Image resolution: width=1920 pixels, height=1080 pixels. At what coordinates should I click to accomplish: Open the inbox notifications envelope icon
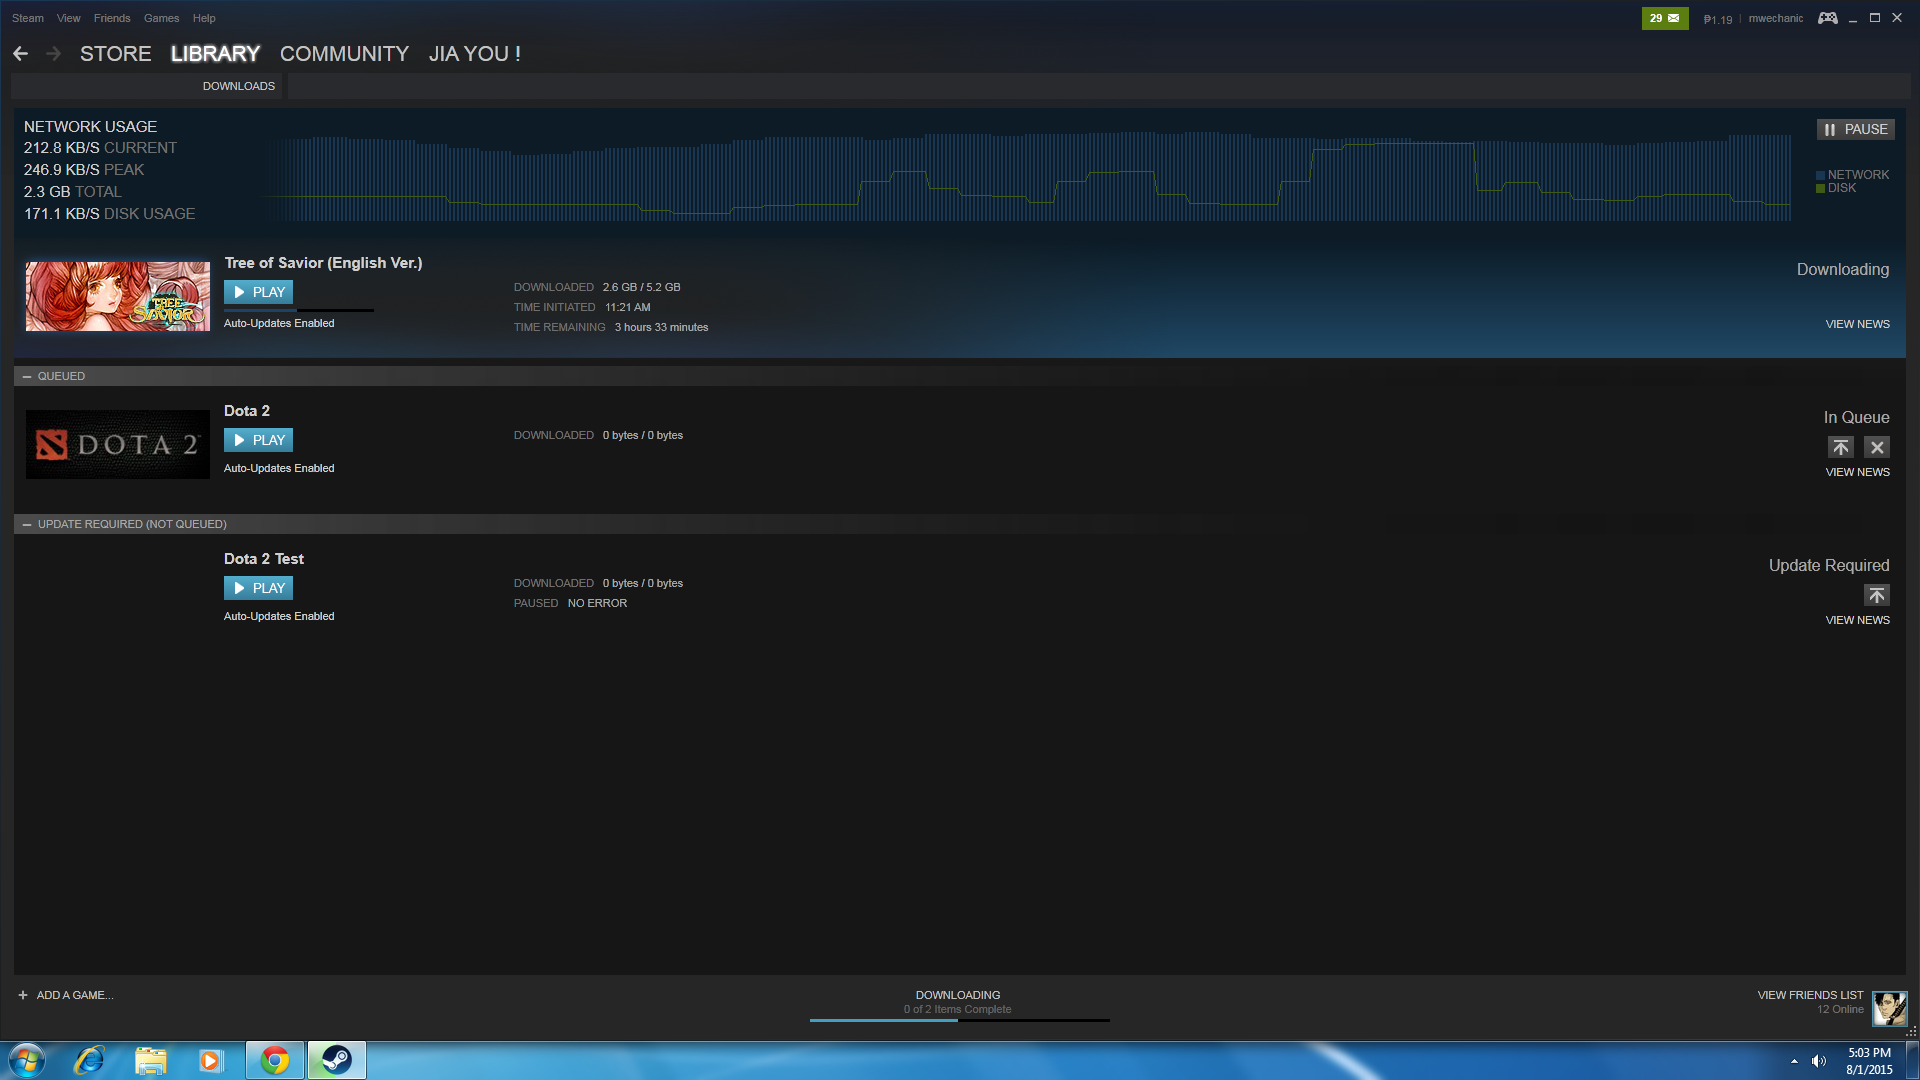point(1673,18)
